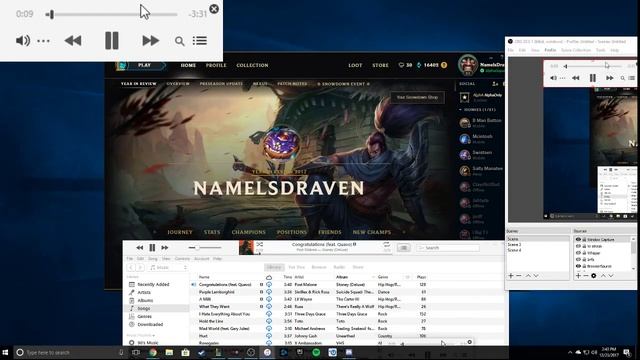
Task: Pause playback in the large mini player
Action: pyautogui.click(x=111, y=40)
